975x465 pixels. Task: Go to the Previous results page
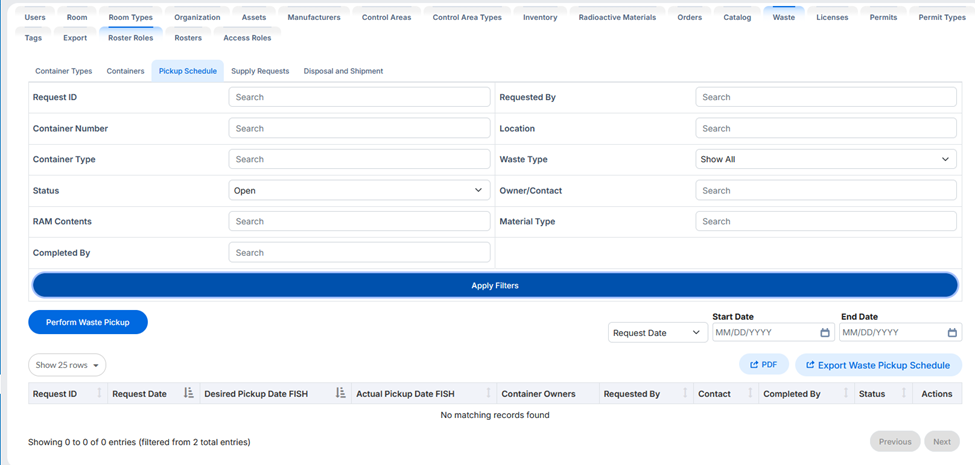[x=895, y=441]
